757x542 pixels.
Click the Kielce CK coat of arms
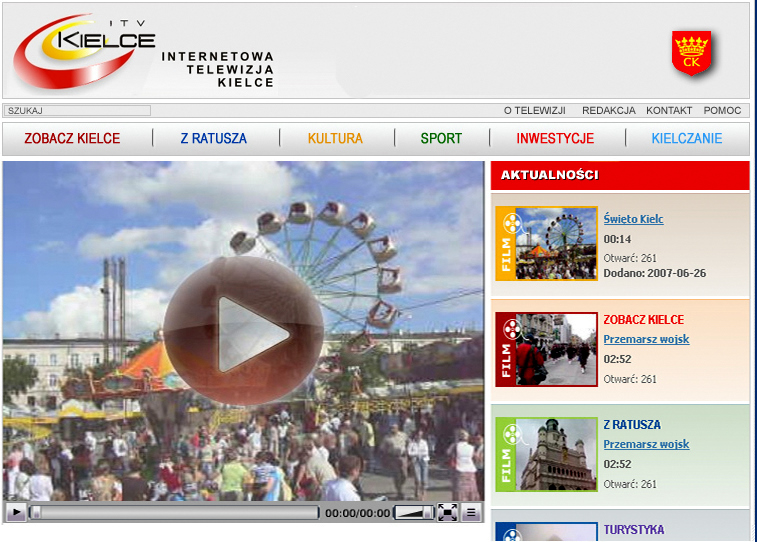click(x=691, y=53)
